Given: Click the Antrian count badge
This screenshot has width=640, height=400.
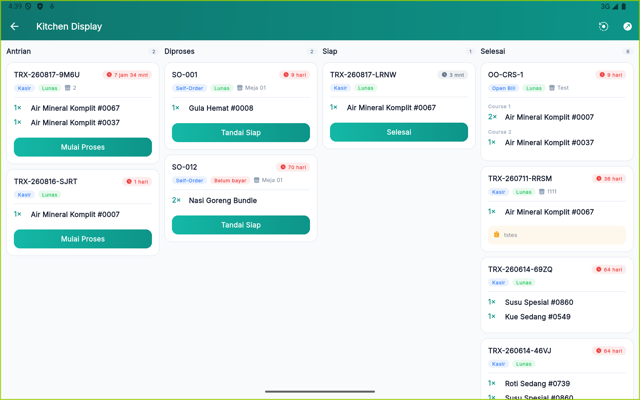Looking at the screenshot, I should 153,51.
